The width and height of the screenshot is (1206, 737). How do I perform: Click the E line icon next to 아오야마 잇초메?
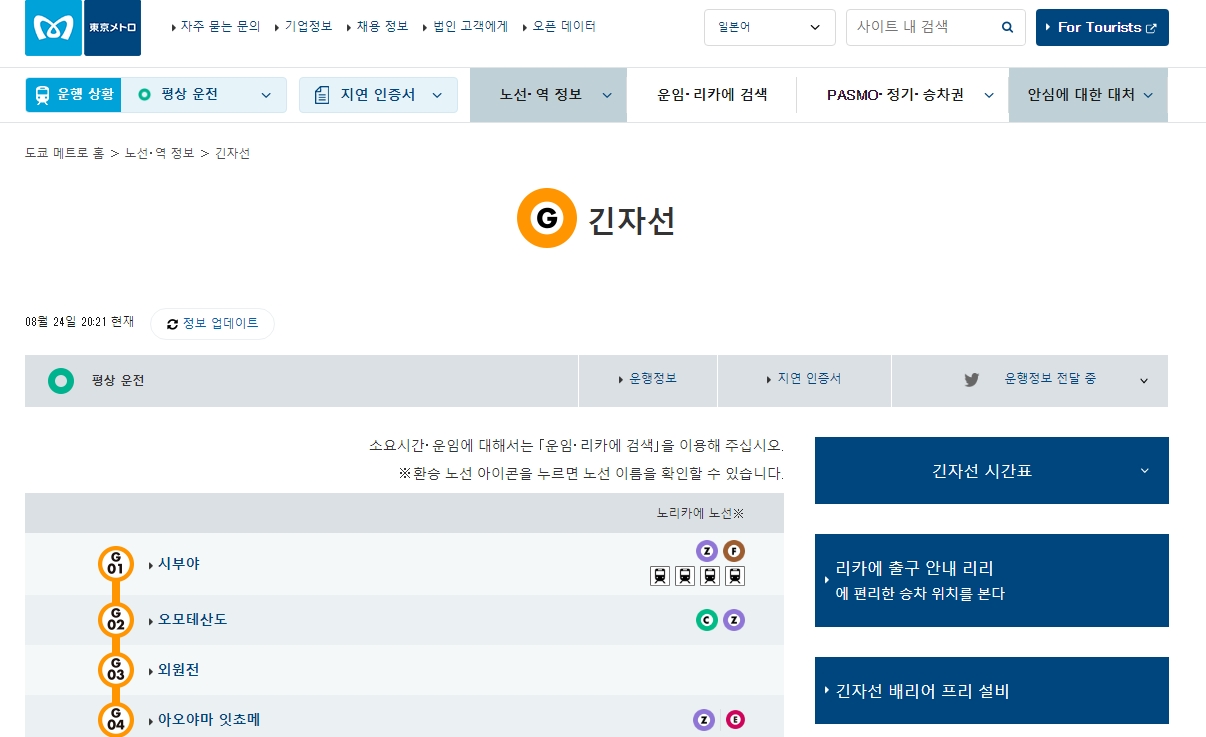point(734,718)
